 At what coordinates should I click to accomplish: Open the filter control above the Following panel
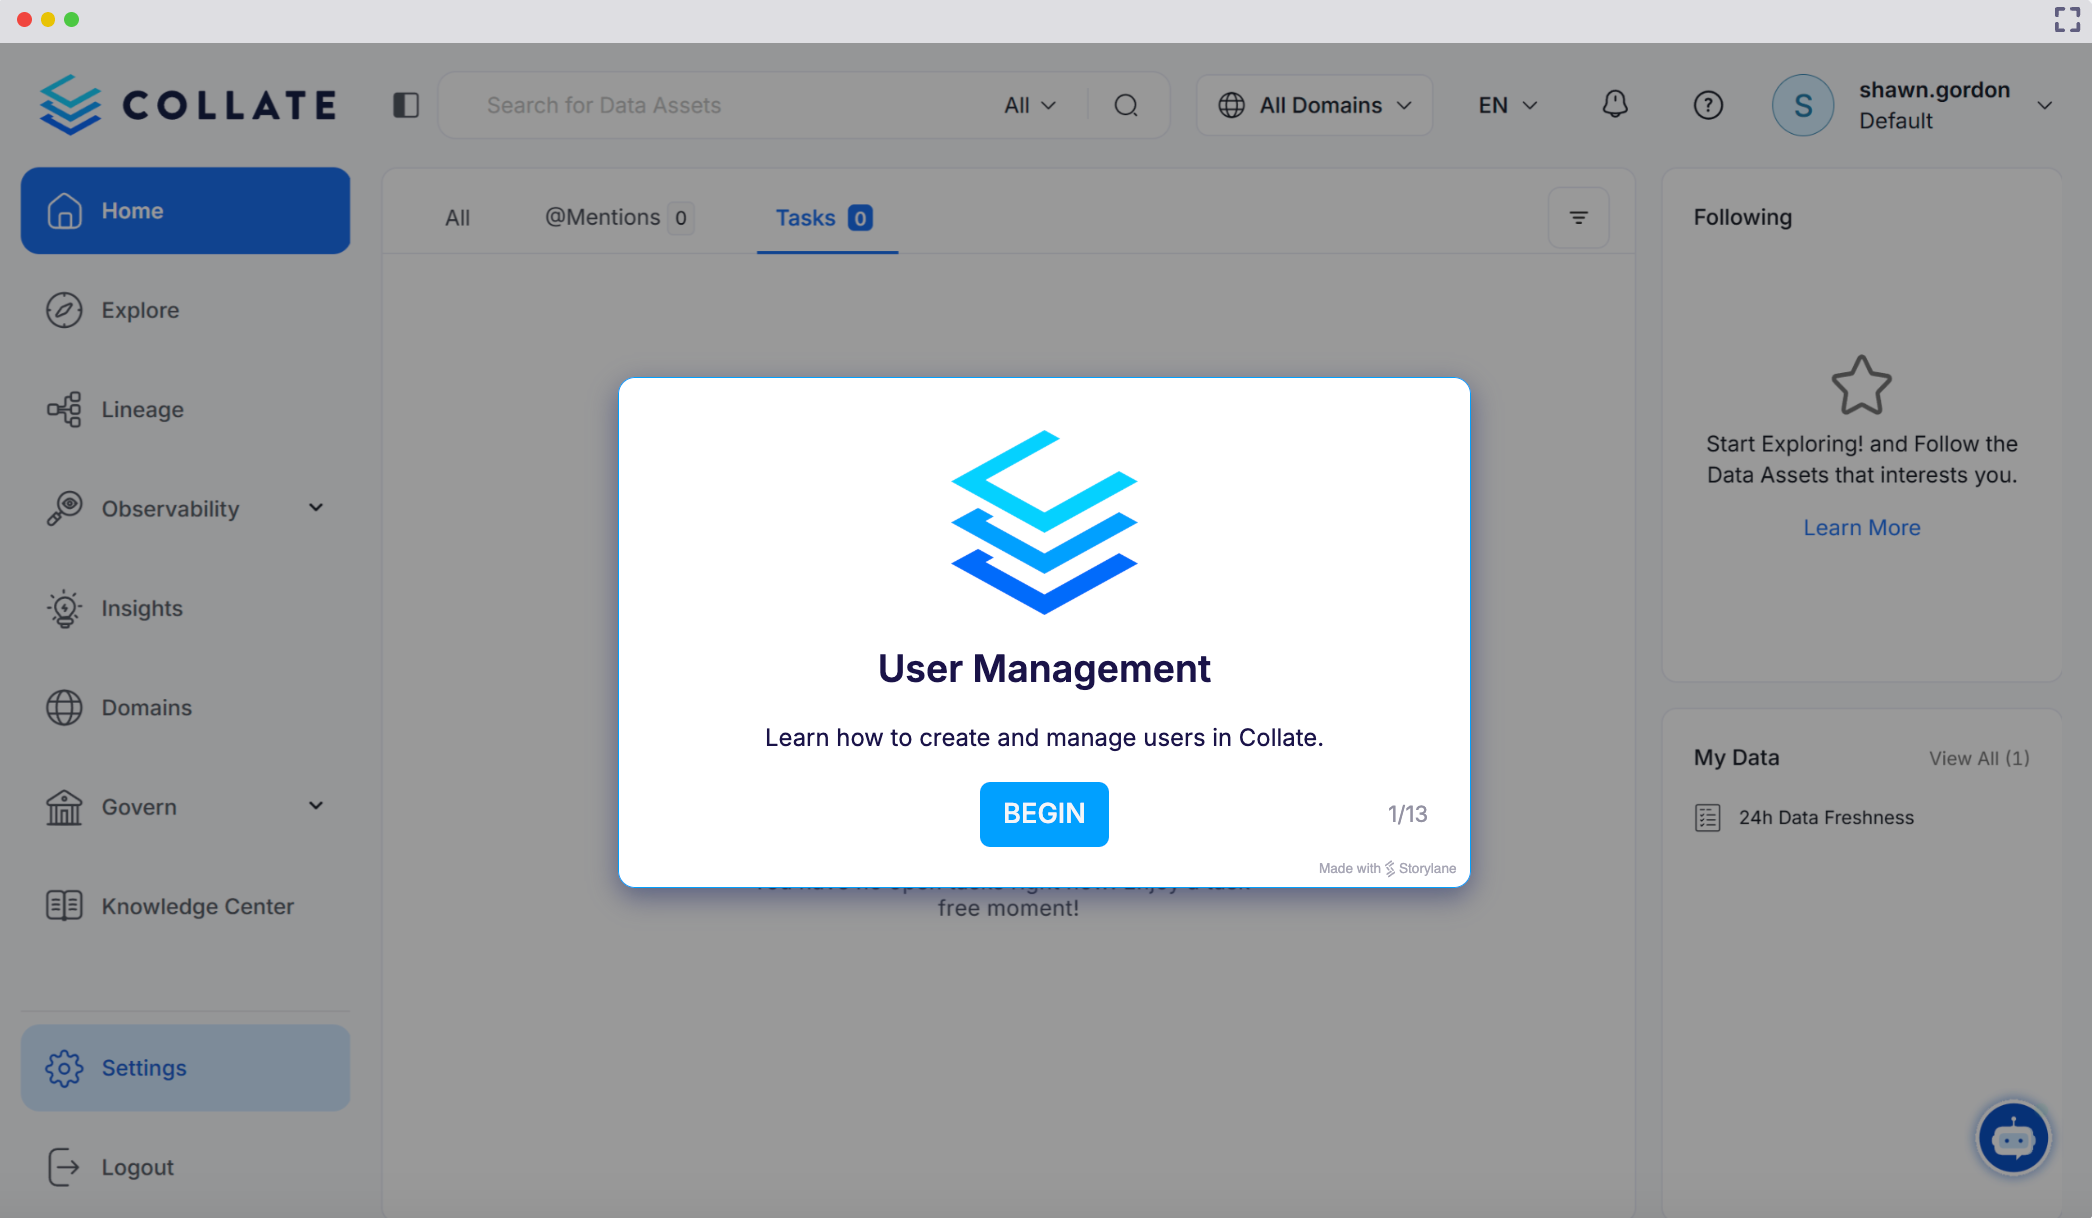point(1578,216)
